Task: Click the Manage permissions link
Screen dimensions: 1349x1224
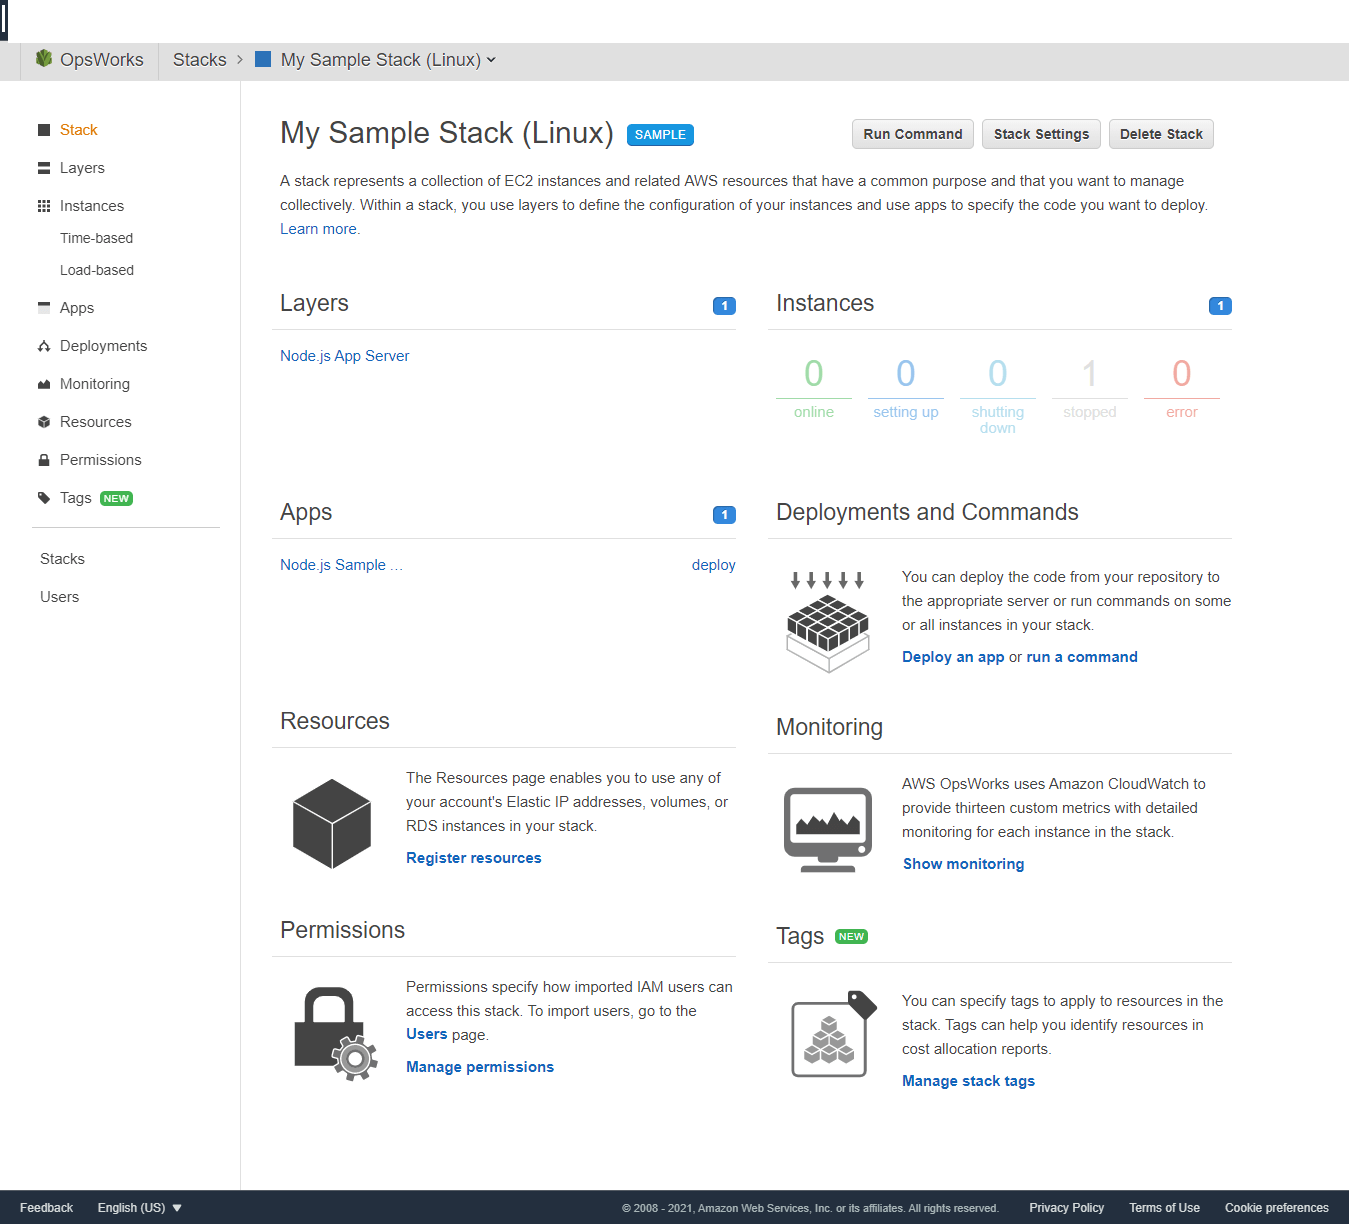Action: [x=480, y=1067]
